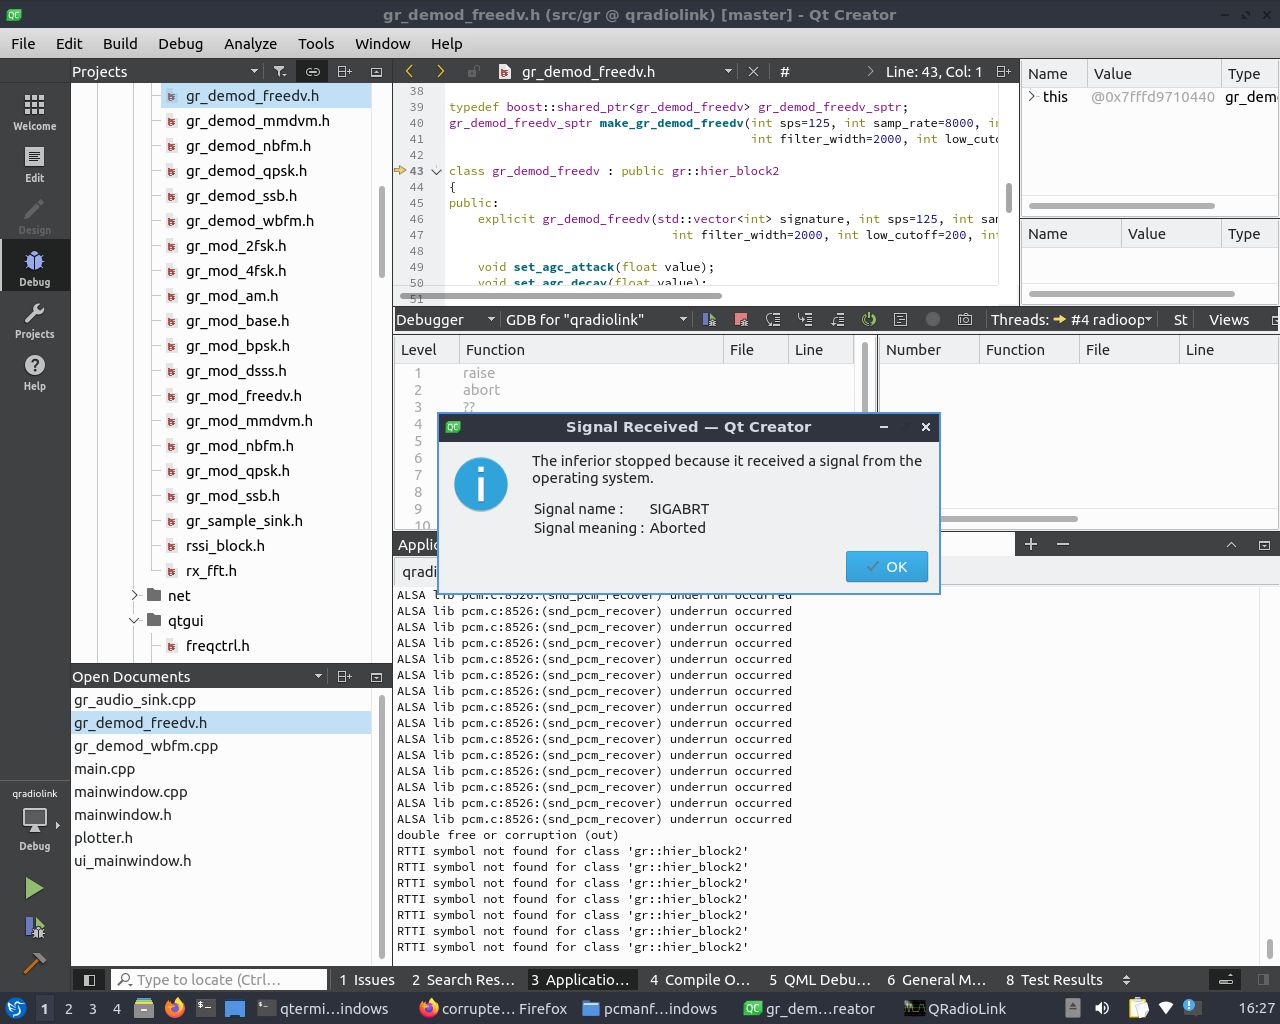Open the Threads dropdown showing #4 radioop
This screenshot has width=1280, height=1024.
point(1112,319)
